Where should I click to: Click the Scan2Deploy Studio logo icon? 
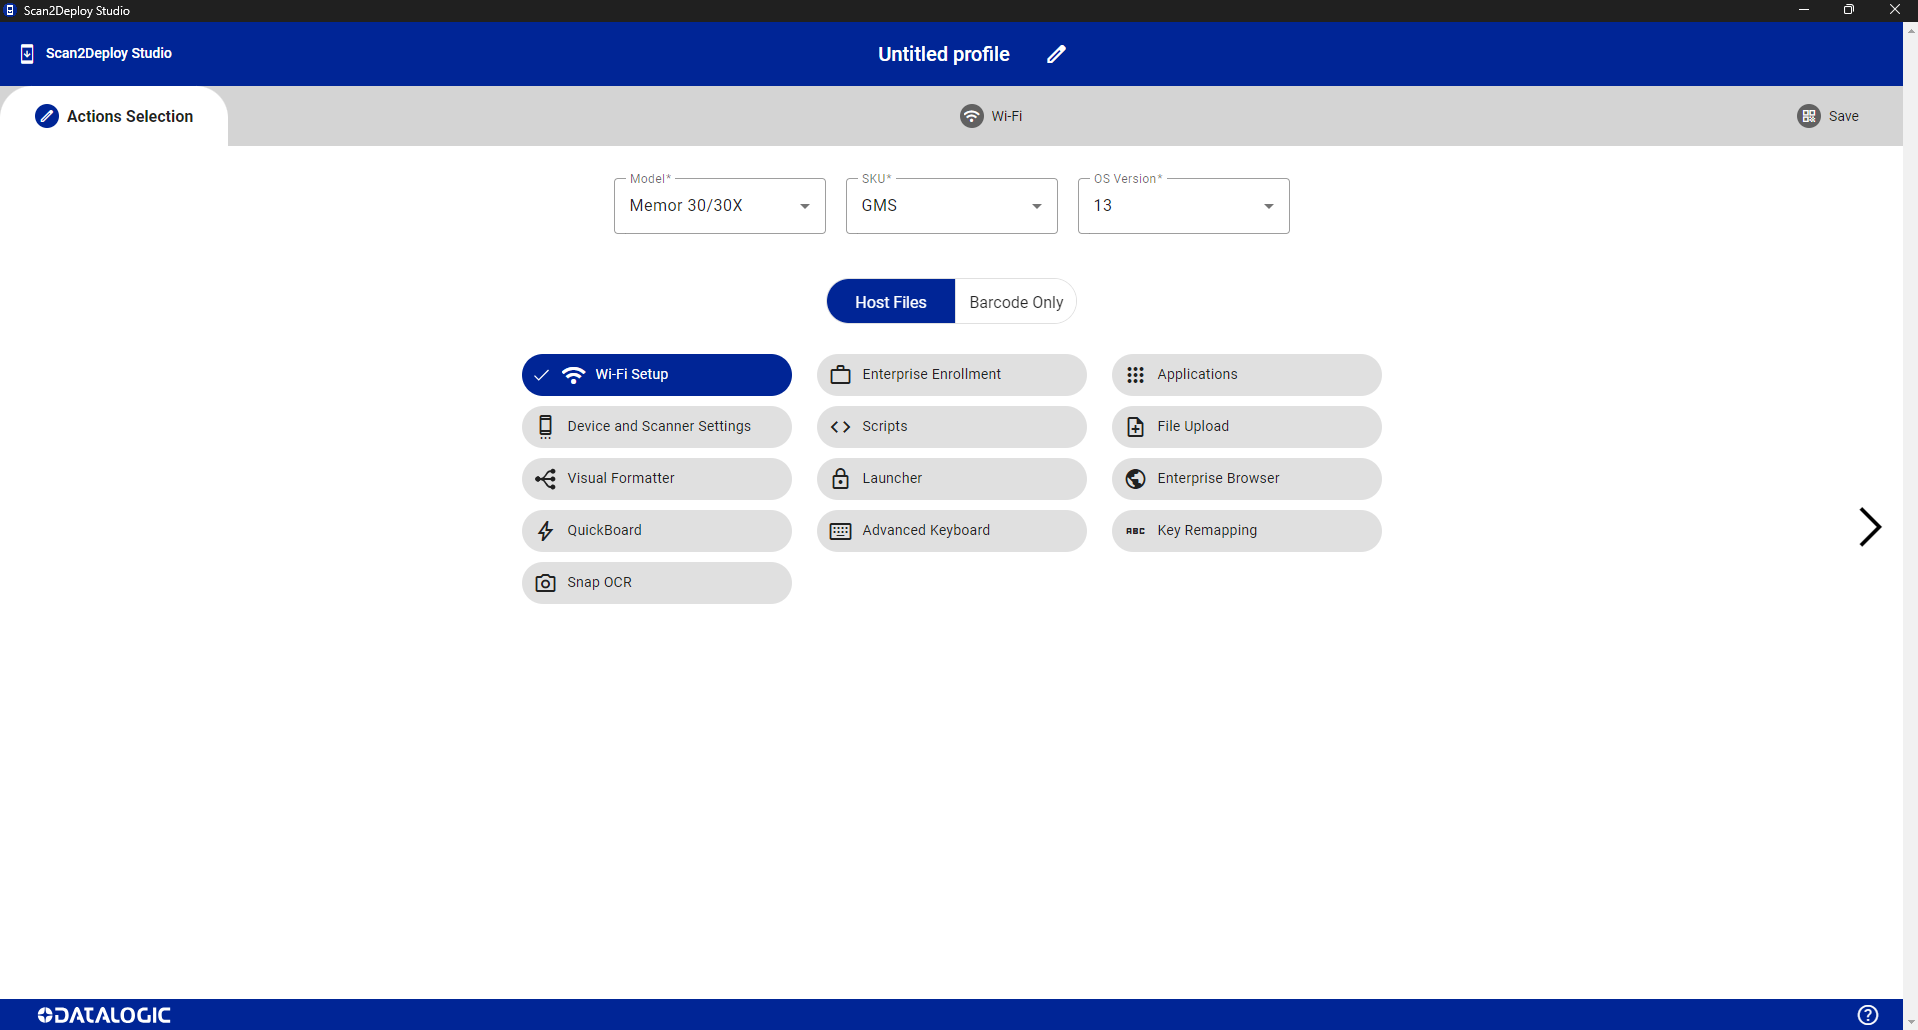tap(27, 54)
